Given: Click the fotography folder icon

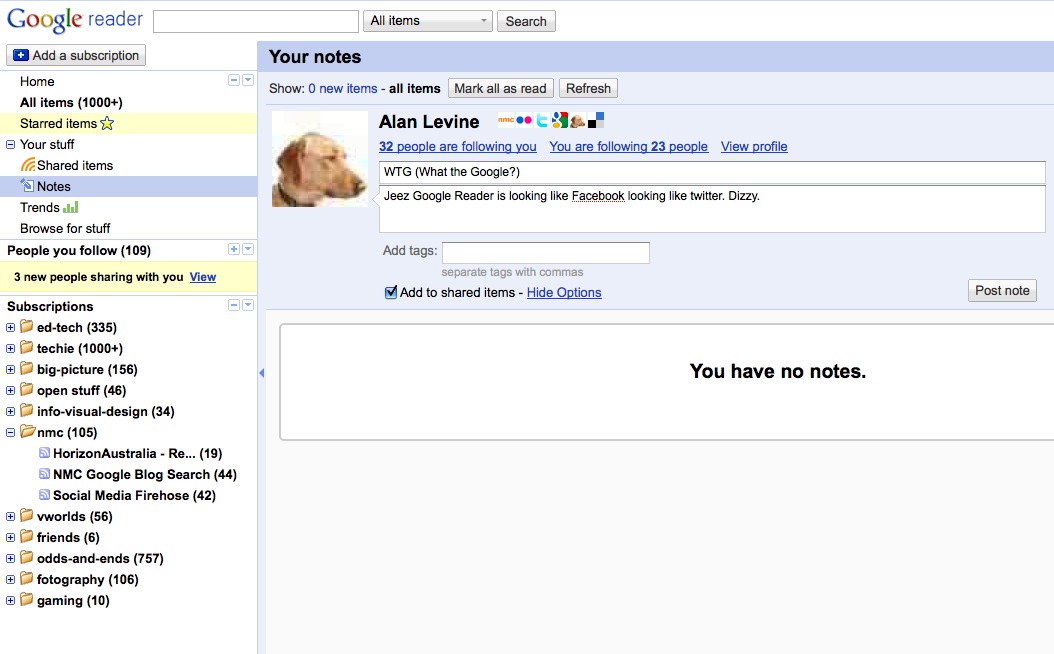Looking at the screenshot, I should tap(27, 579).
